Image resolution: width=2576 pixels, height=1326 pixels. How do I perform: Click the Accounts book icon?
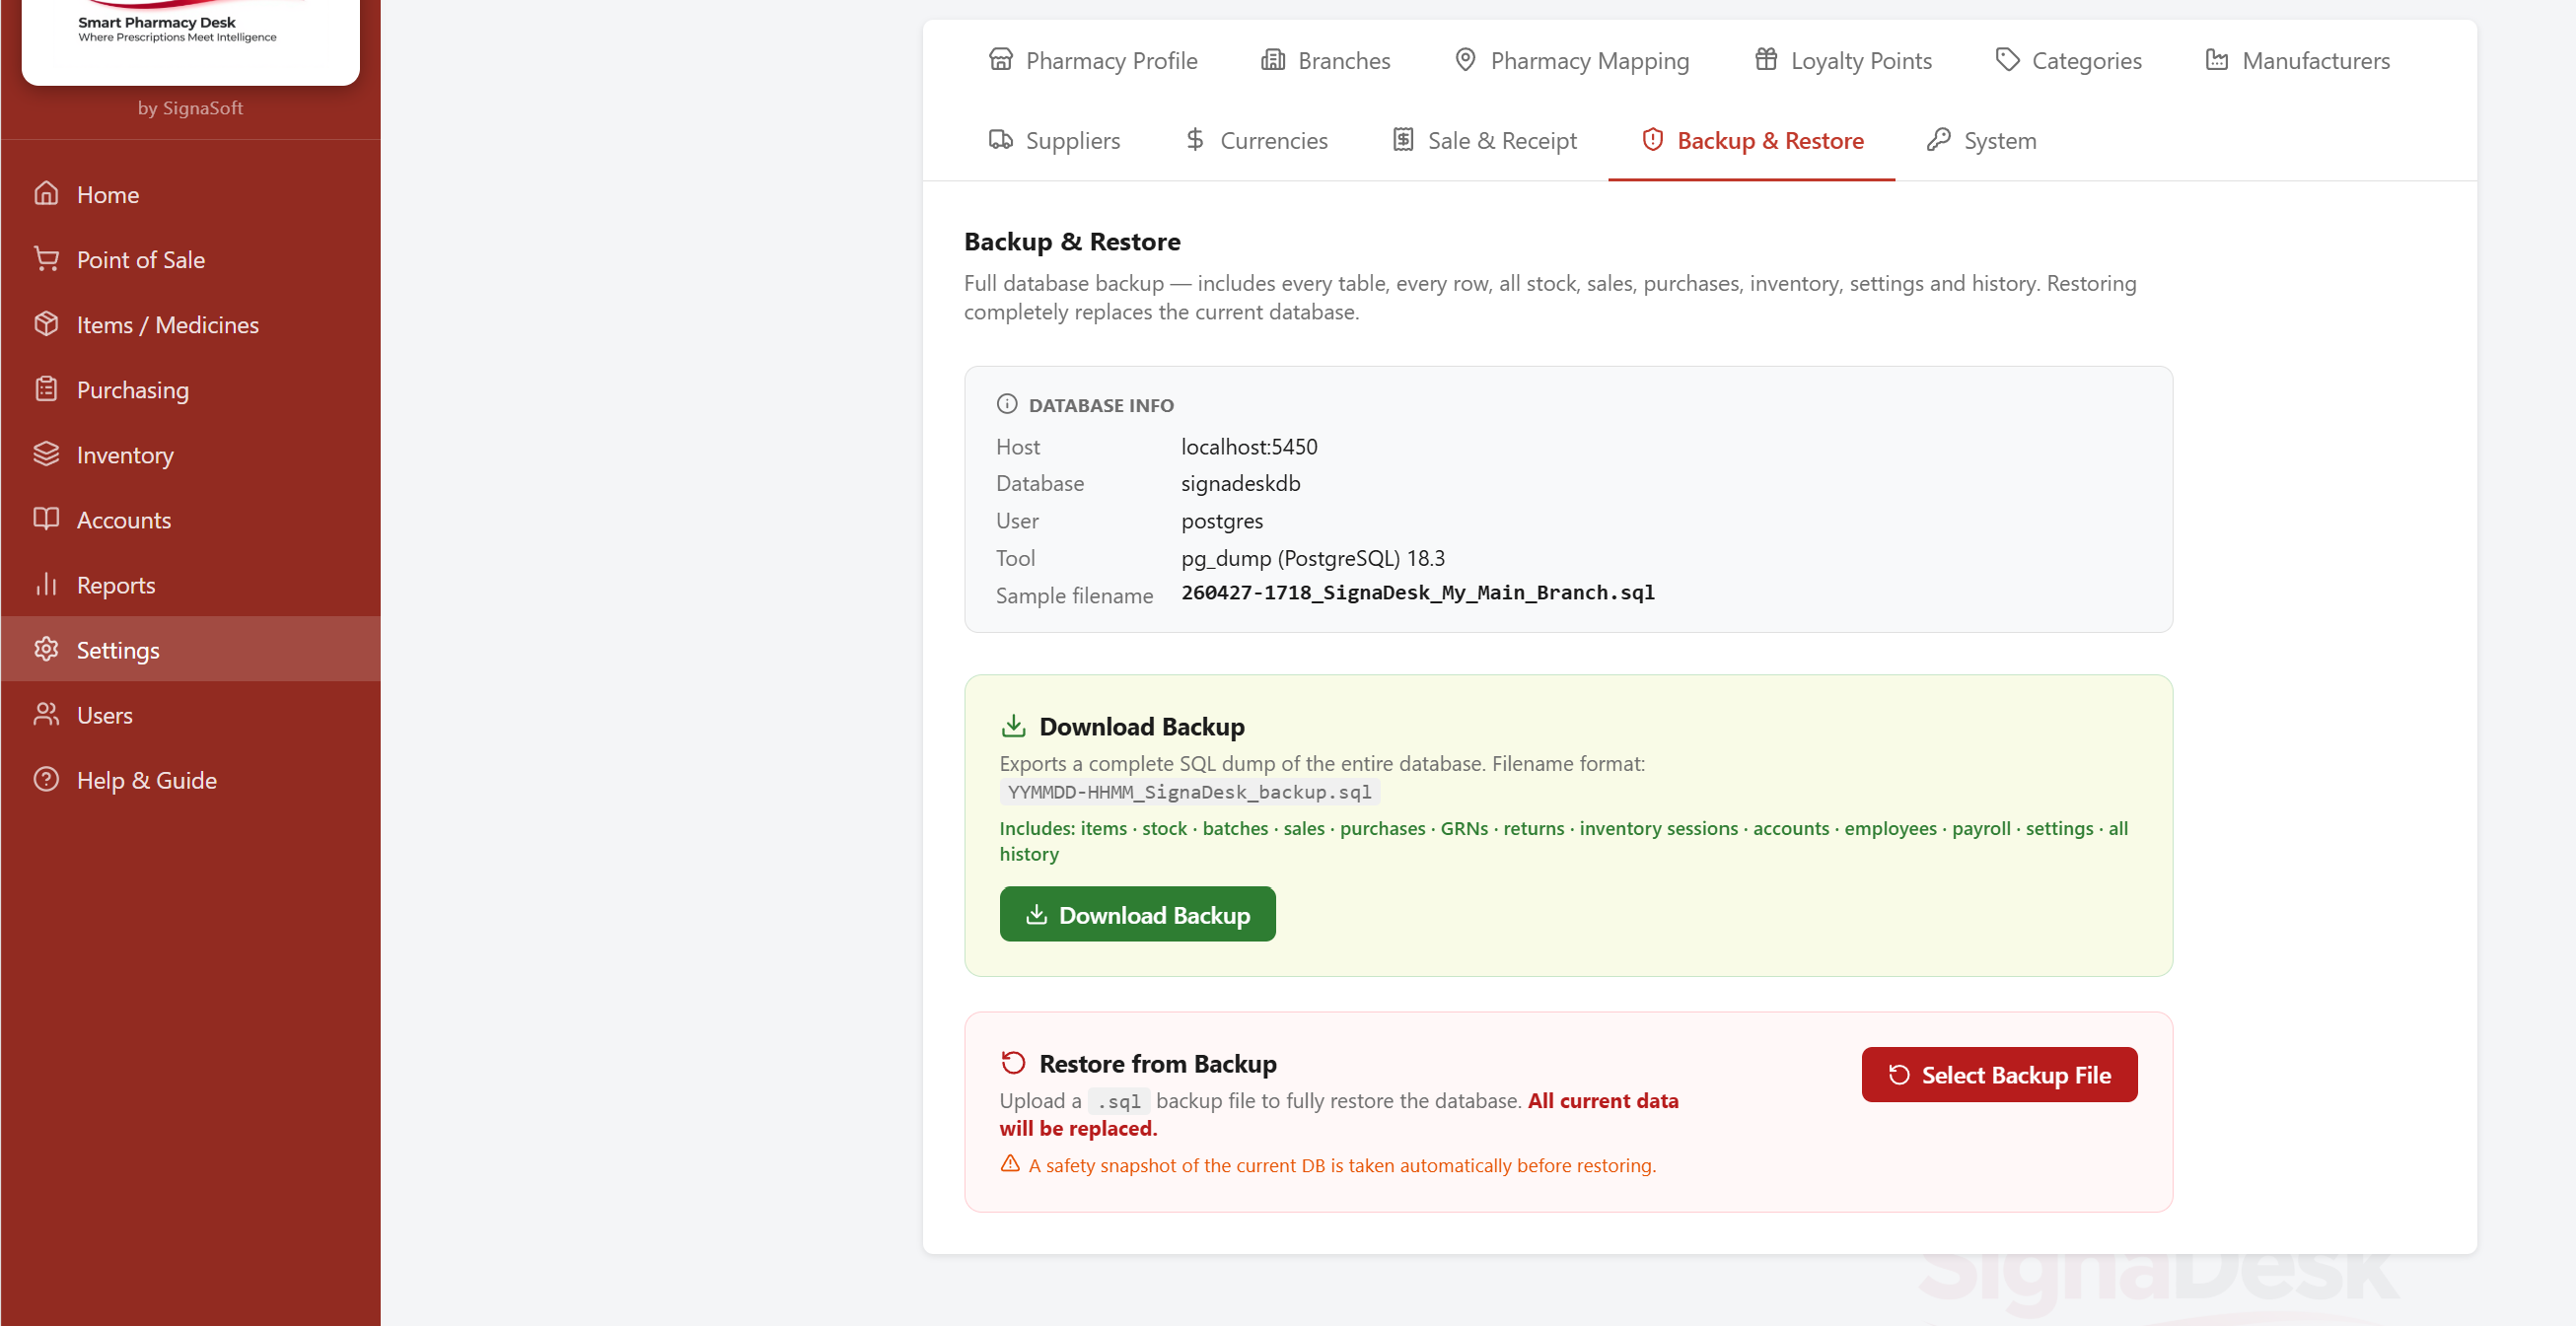46,518
